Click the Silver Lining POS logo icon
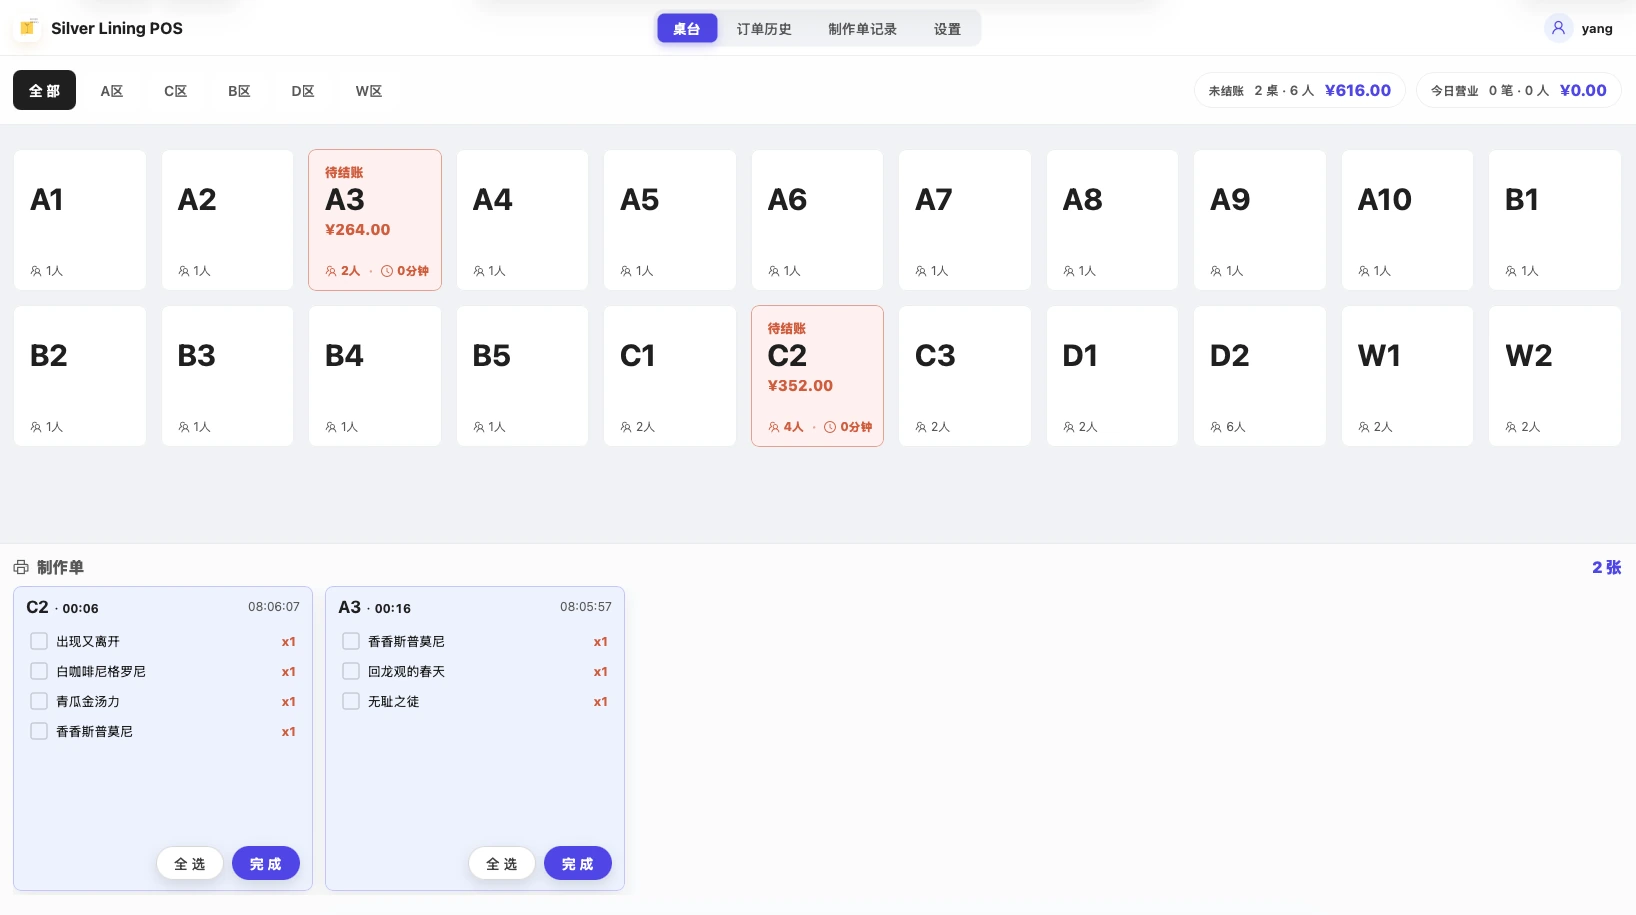Viewport: 1636px width, 915px height. pyautogui.click(x=28, y=28)
